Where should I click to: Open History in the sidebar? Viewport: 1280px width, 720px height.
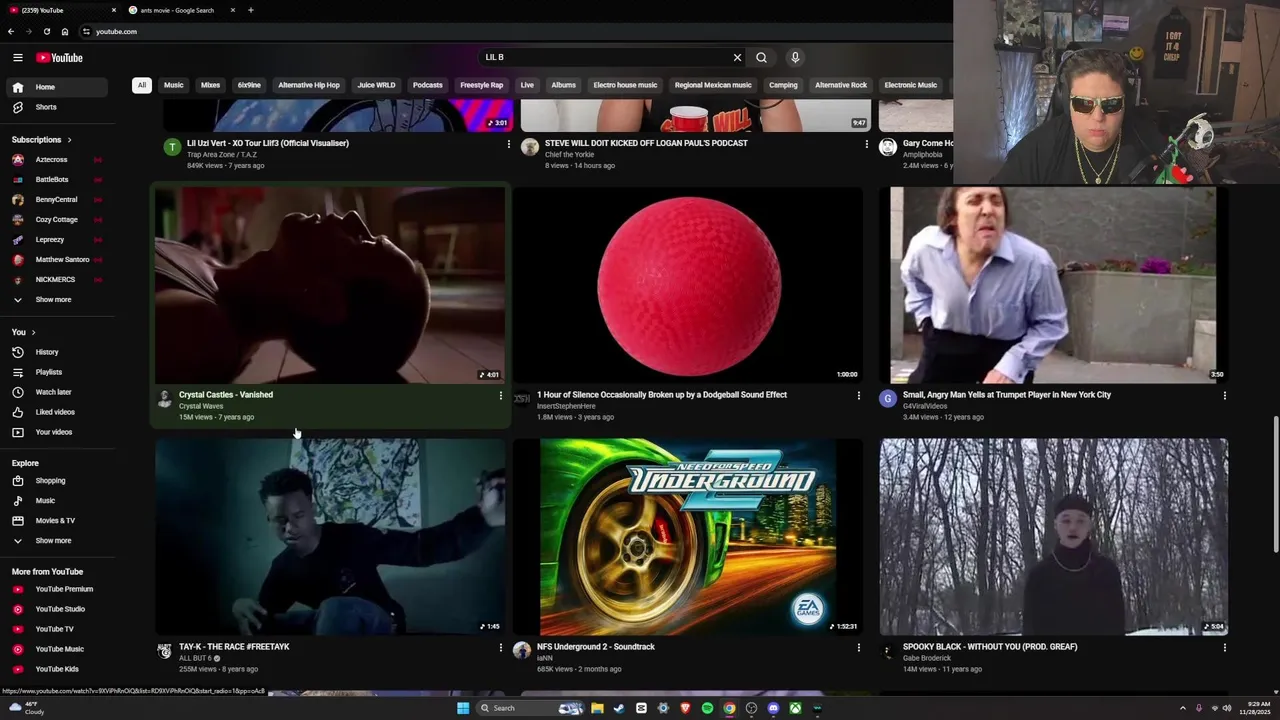click(58, 352)
